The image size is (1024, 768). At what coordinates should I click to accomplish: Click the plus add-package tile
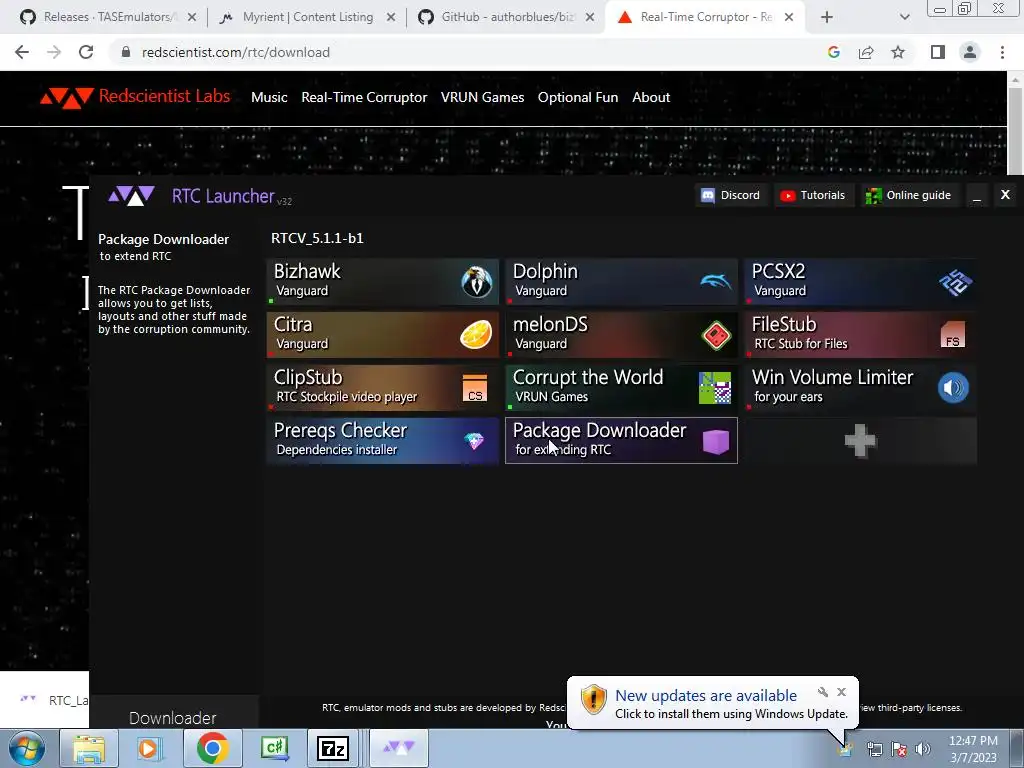pos(860,441)
